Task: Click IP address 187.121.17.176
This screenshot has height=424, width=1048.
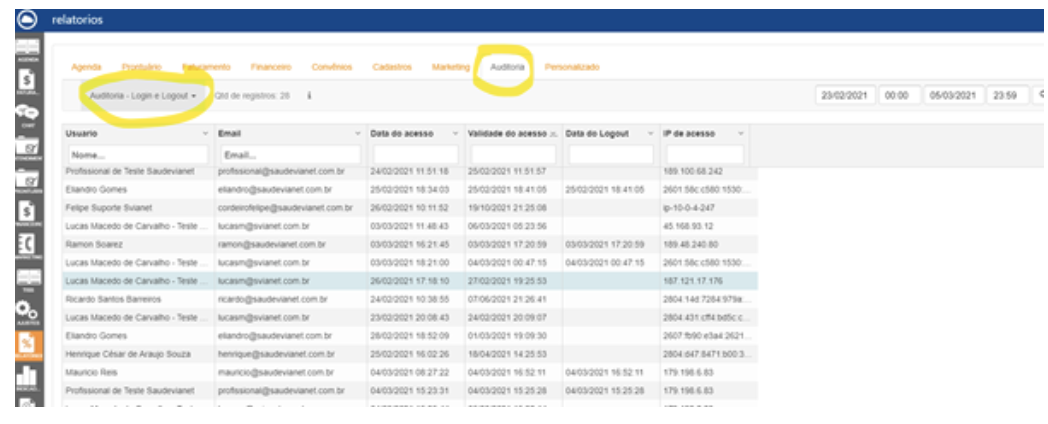Action: tap(693, 281)
